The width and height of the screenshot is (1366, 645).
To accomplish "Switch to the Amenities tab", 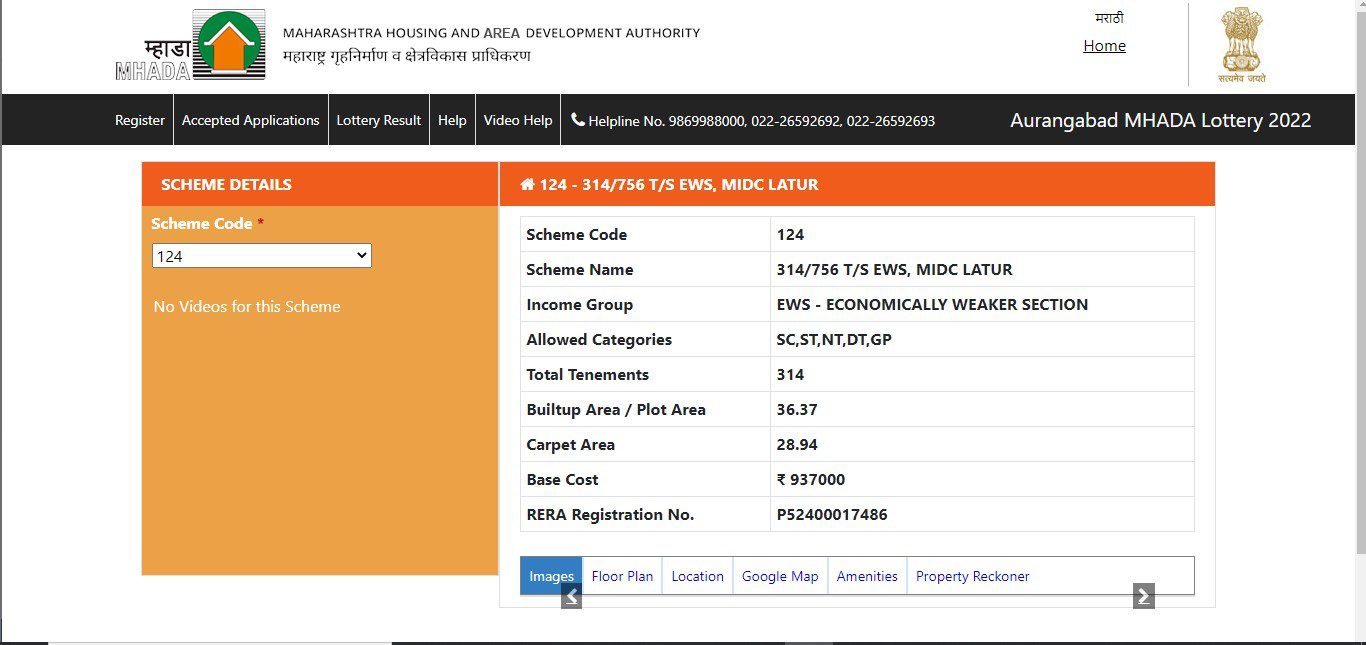I will click(x=867, y=576).
